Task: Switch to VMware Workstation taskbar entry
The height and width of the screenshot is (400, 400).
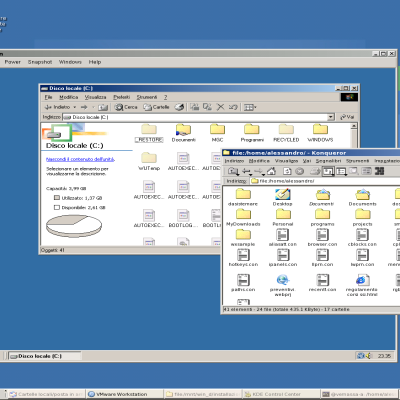Action: coord(124,394)
